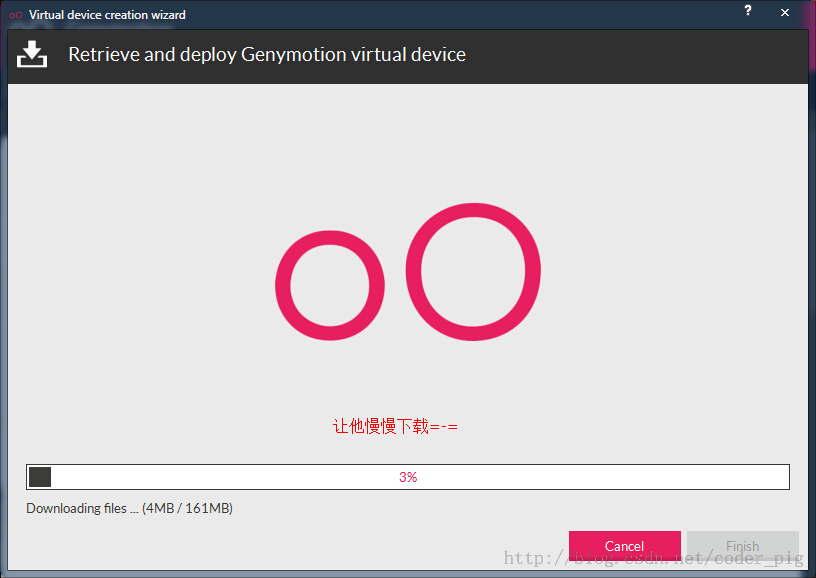
Task: Click the empty right portion of progress bar
Action: pyautogui.click(x=620, y=477)
